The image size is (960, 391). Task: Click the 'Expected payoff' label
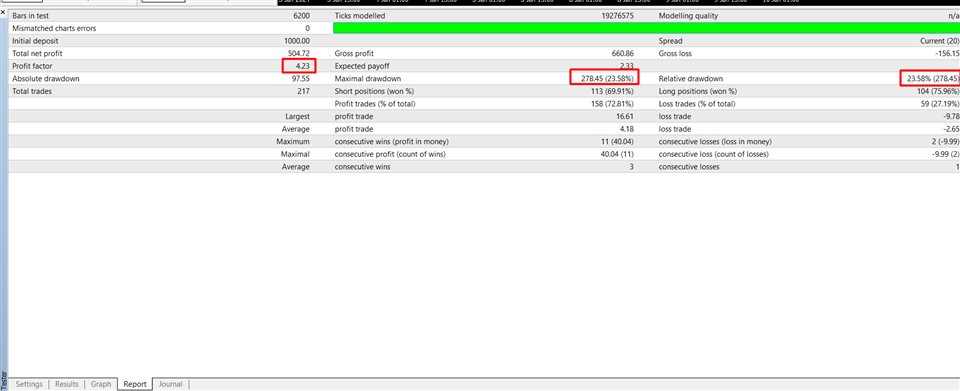[x=363, y=66]
